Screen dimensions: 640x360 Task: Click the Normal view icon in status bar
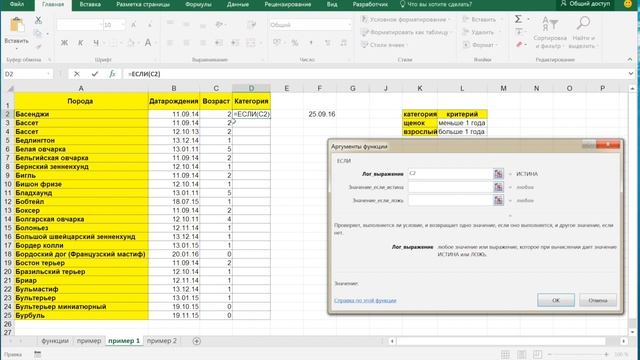(505, 355)
